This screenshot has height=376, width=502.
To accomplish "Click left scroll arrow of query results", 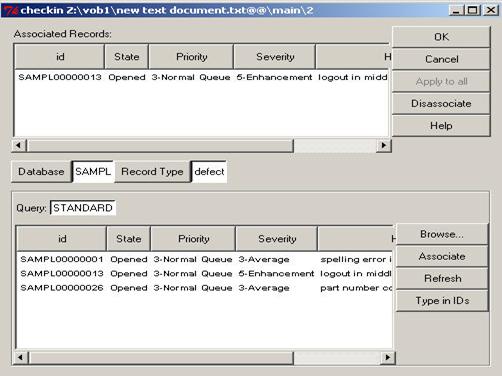I will click(21, 357).
